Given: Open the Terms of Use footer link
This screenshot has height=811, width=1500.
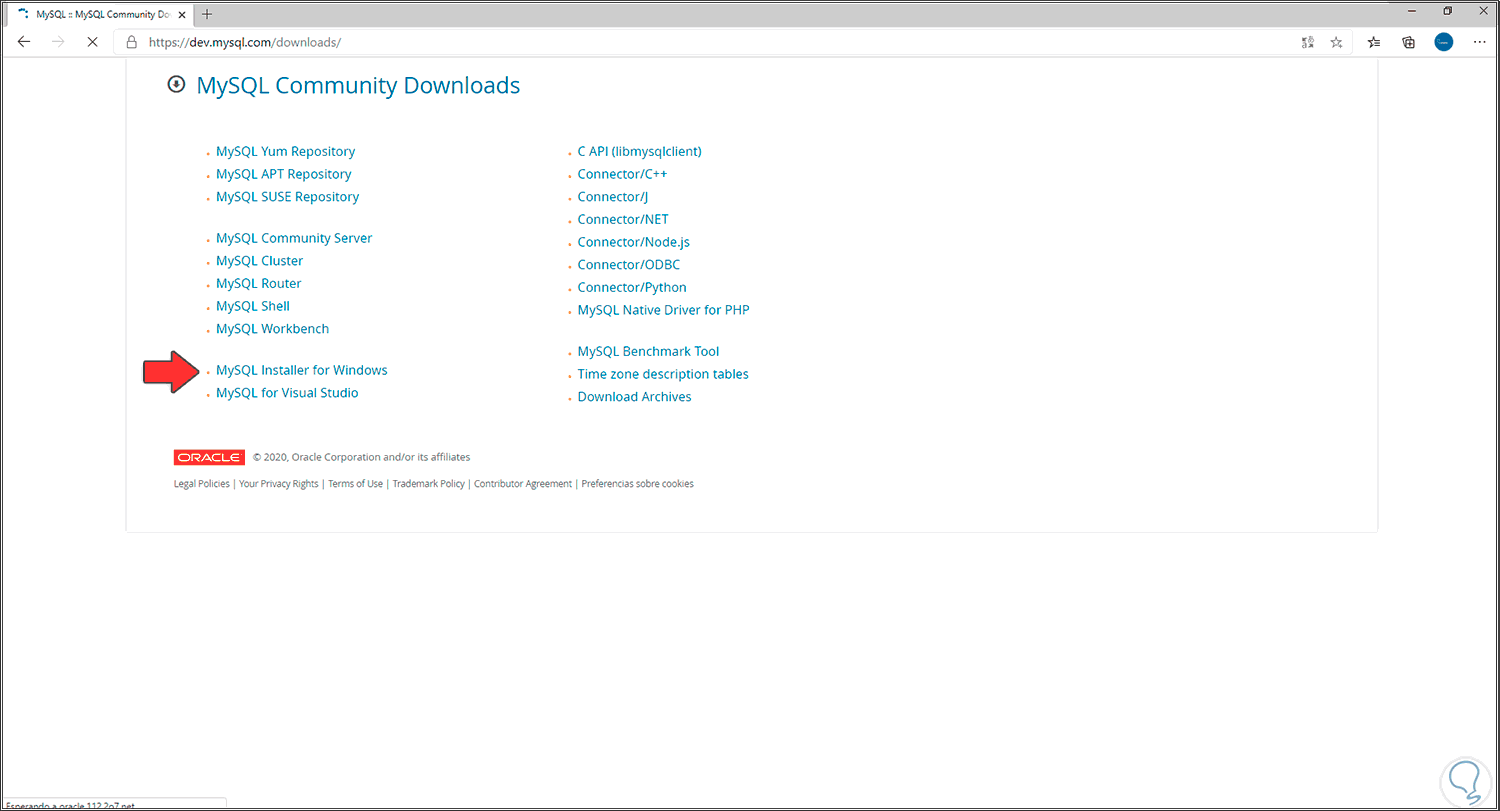Looking at the screenshot, I should (x=355, y=484).
